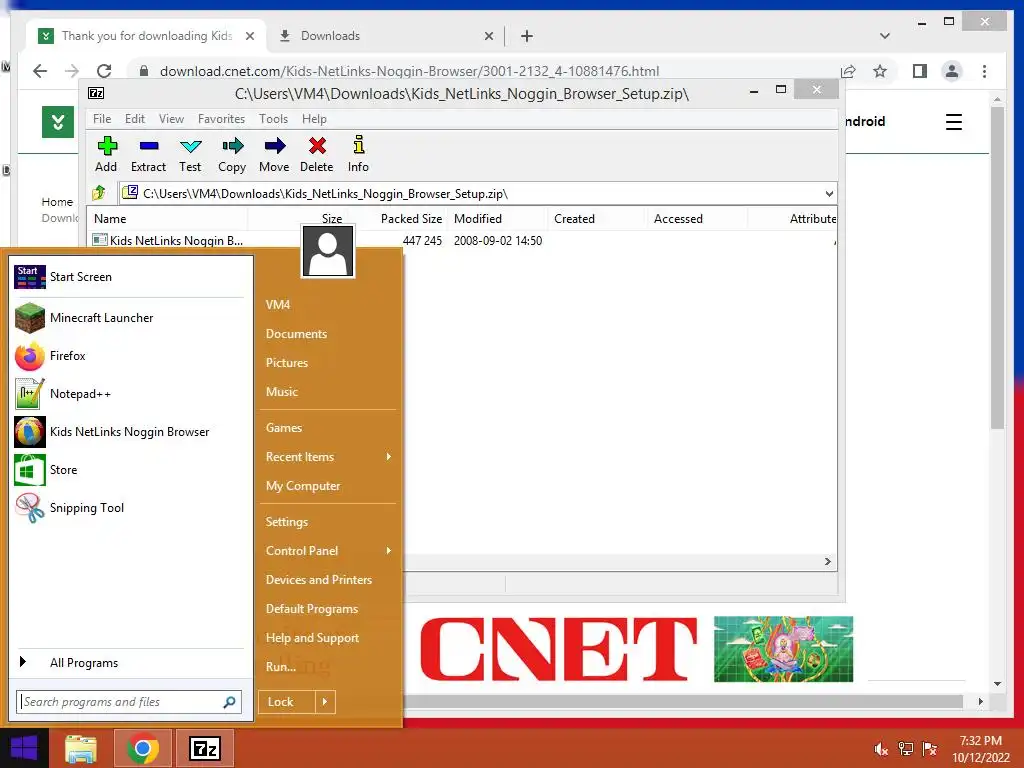Click the green download.com logo
The width and height of the screenshot is (1024, 768).
tap(57, 121)
